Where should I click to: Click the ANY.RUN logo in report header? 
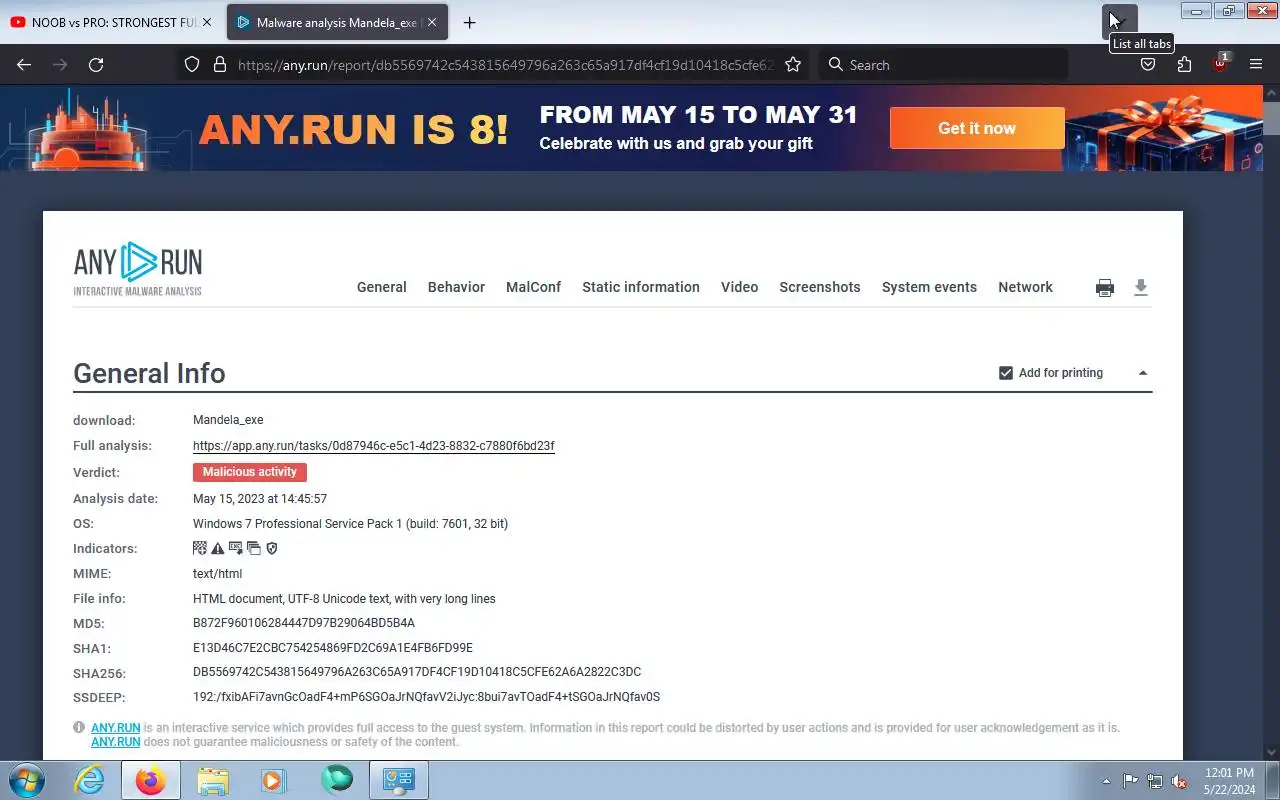138,268
